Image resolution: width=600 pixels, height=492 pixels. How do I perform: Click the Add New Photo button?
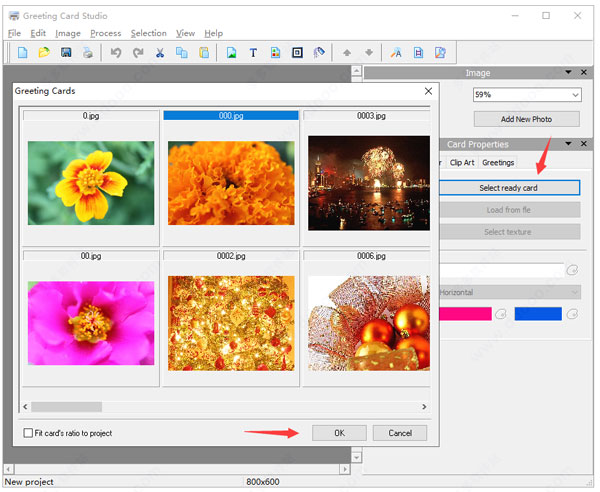tap(526, 119)
